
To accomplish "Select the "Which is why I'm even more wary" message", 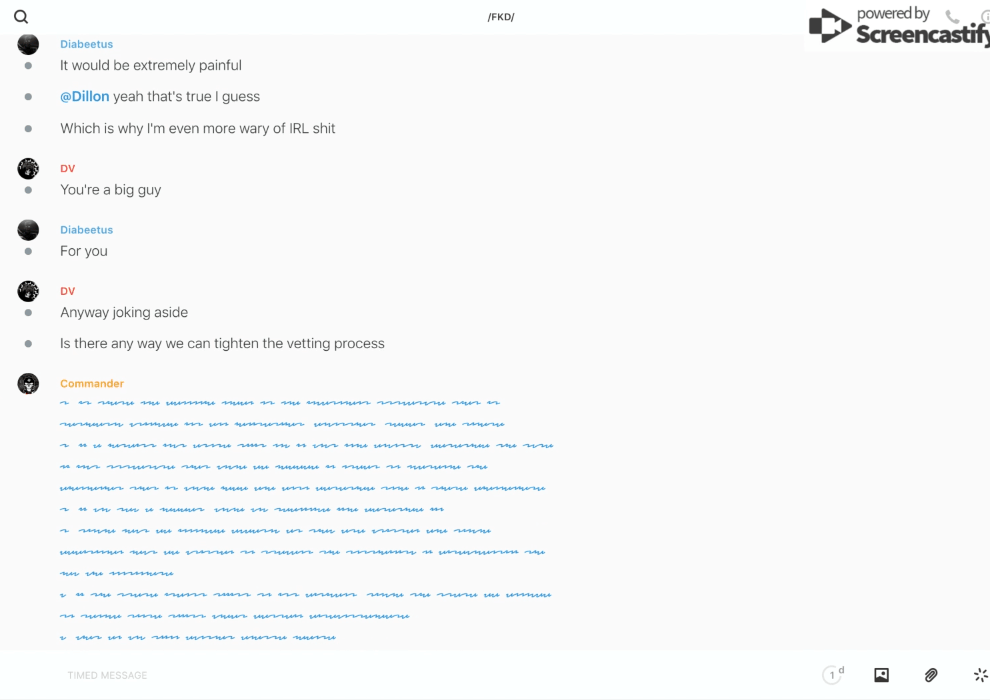I will click(x=198, y=129).
